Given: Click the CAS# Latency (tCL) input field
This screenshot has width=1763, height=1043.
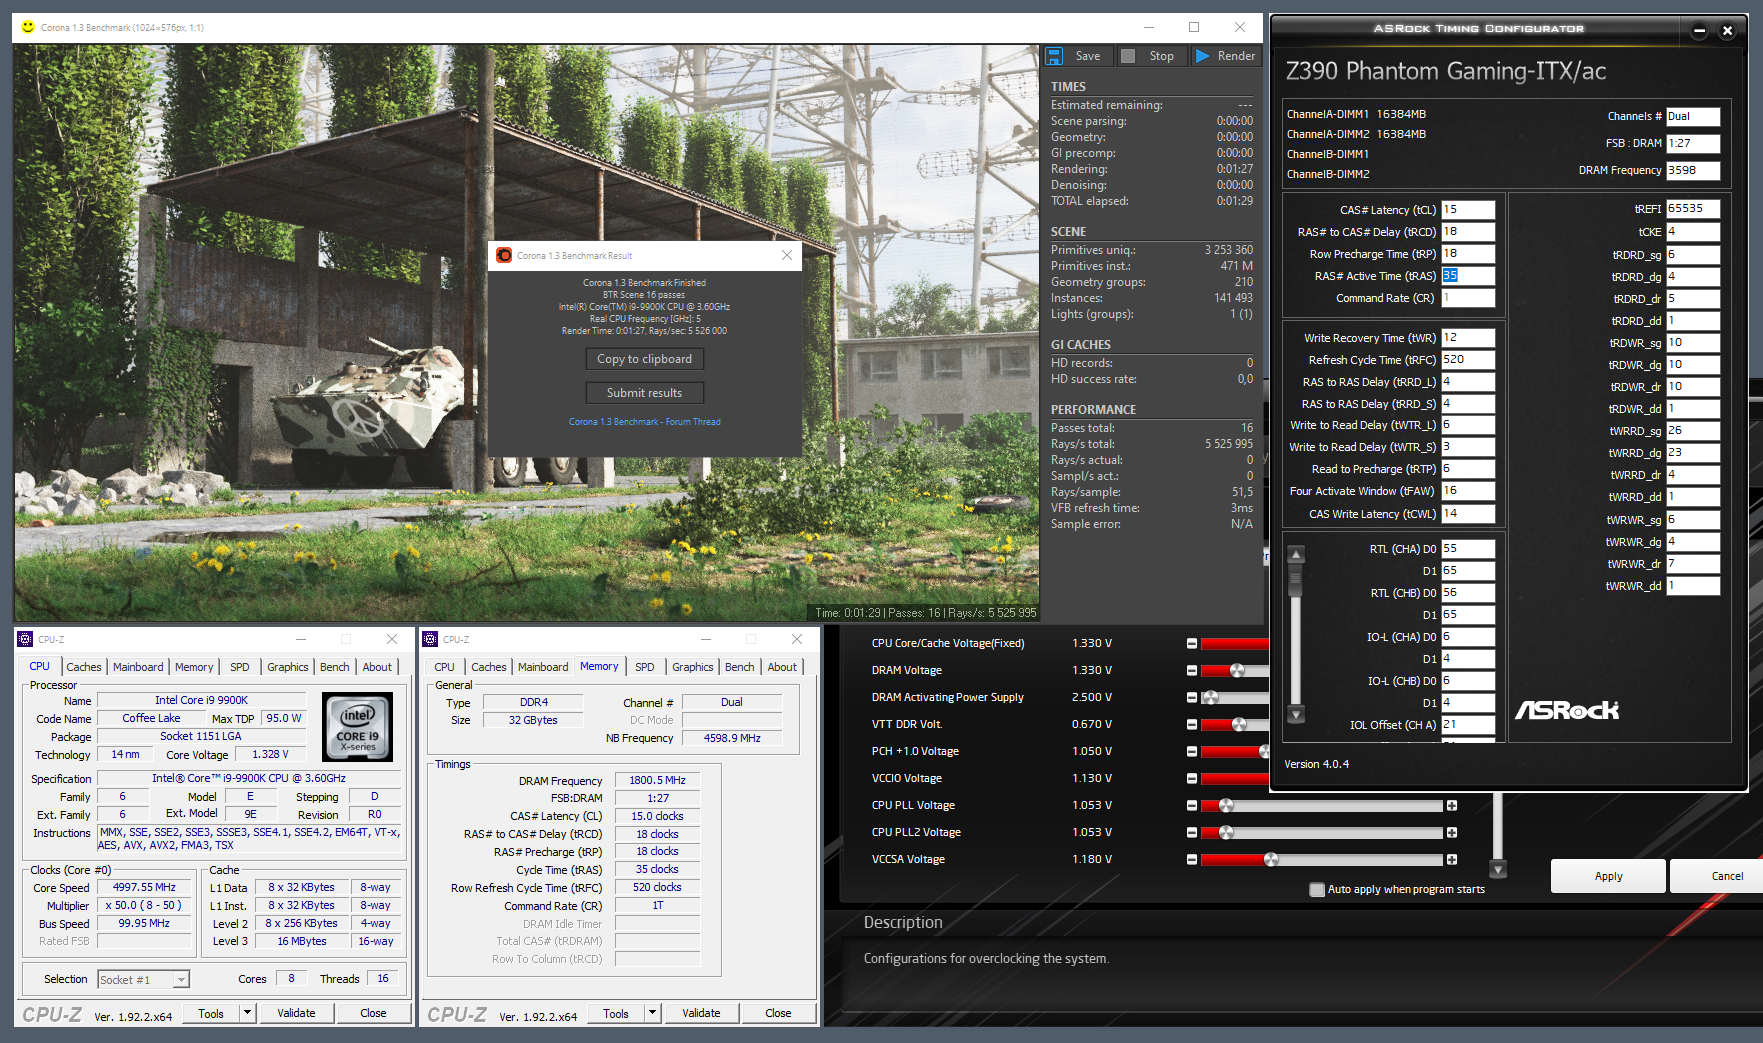Looking at the screenshot, I should pos(1468,210).
